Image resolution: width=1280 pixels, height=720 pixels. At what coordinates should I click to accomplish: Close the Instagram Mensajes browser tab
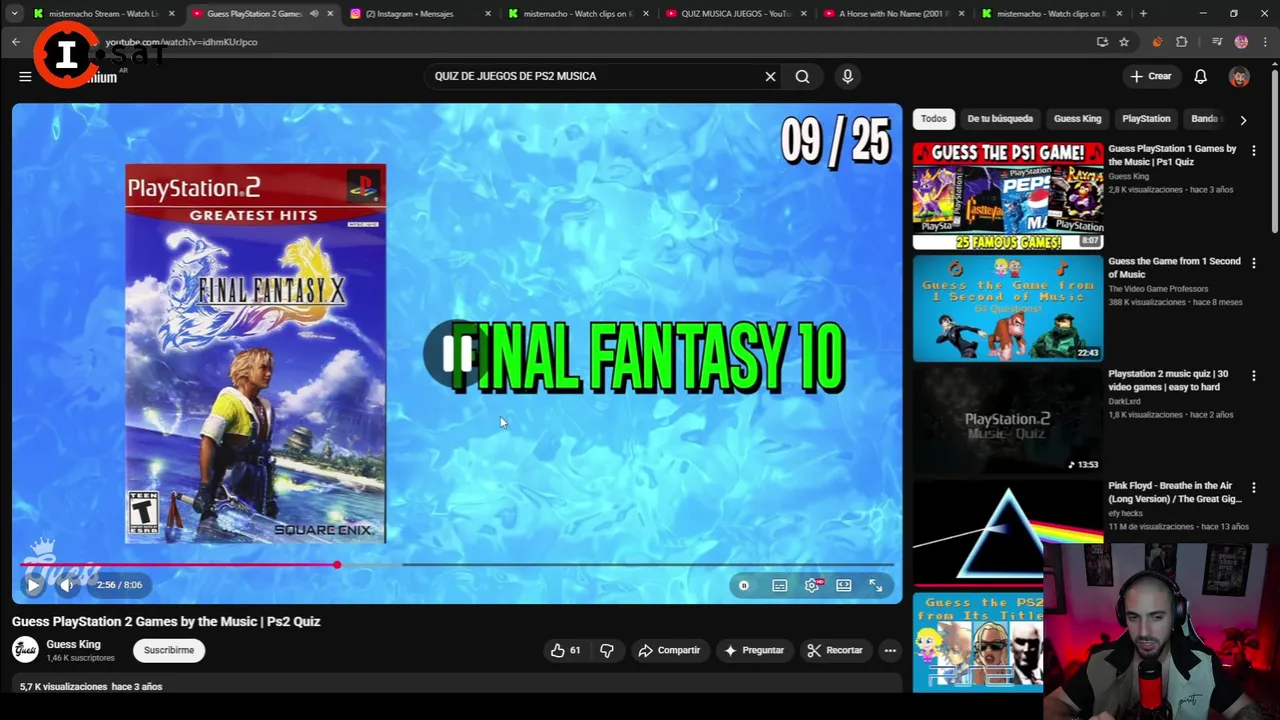pyautogui.click(x=488, y=14)
